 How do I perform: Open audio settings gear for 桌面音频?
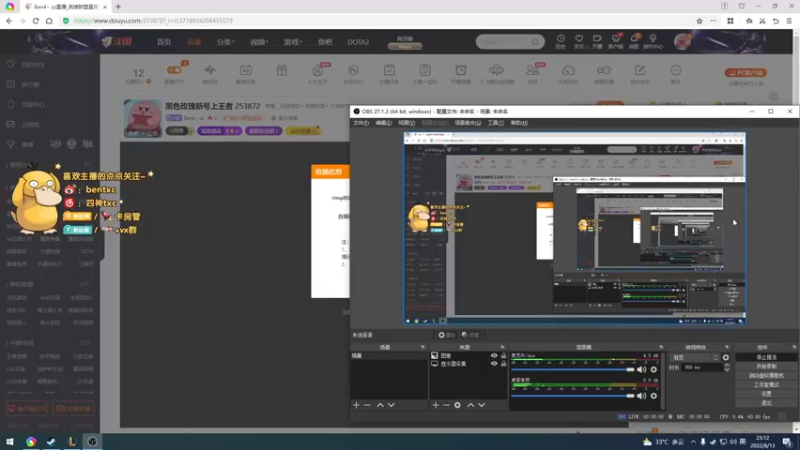[654, 396]
